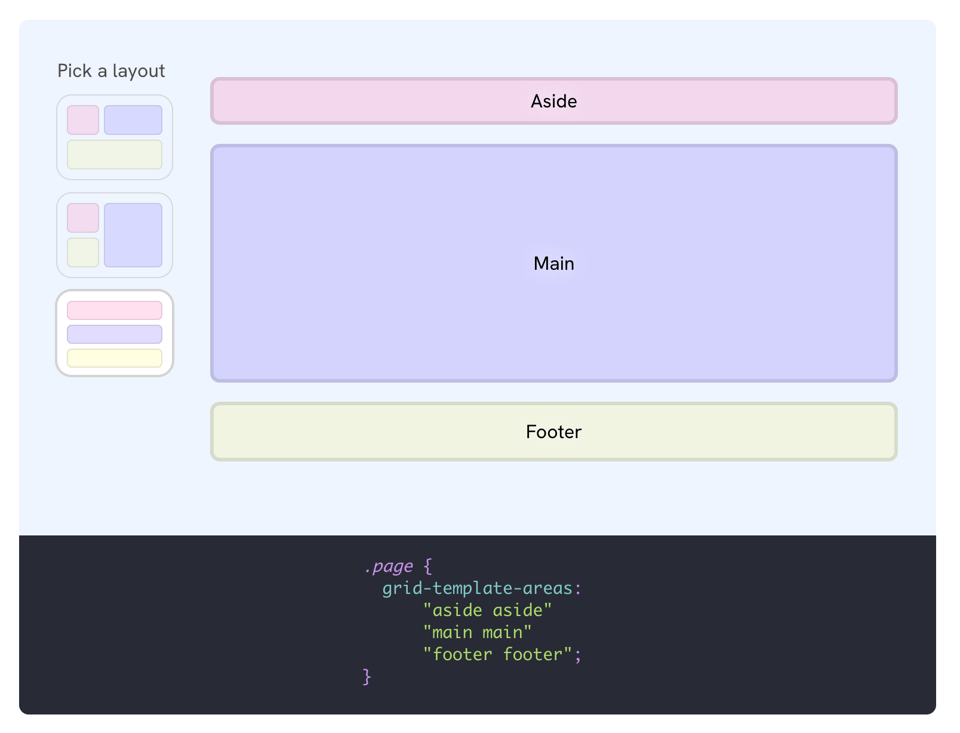Click the green Footer region
The image size is (960, 733).
pos(553,432)
